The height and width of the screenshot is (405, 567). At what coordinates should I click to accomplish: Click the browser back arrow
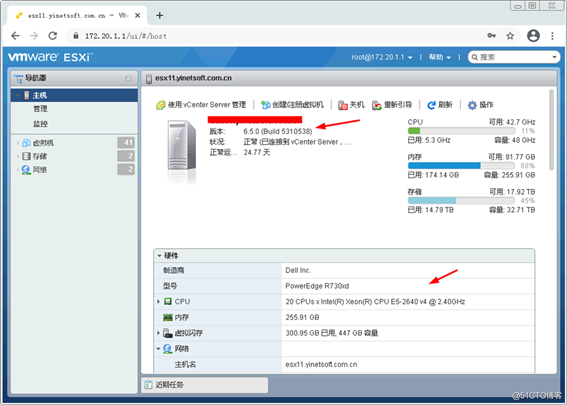[15, 36]
